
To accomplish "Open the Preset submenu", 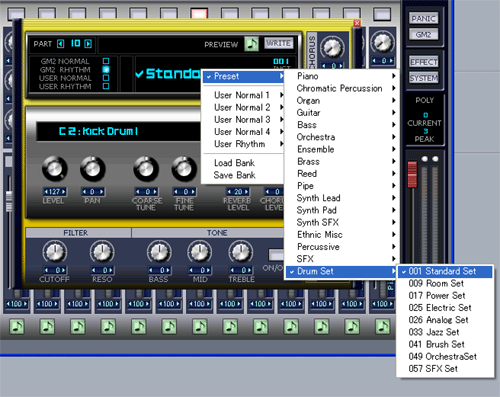I will (244, 76).
